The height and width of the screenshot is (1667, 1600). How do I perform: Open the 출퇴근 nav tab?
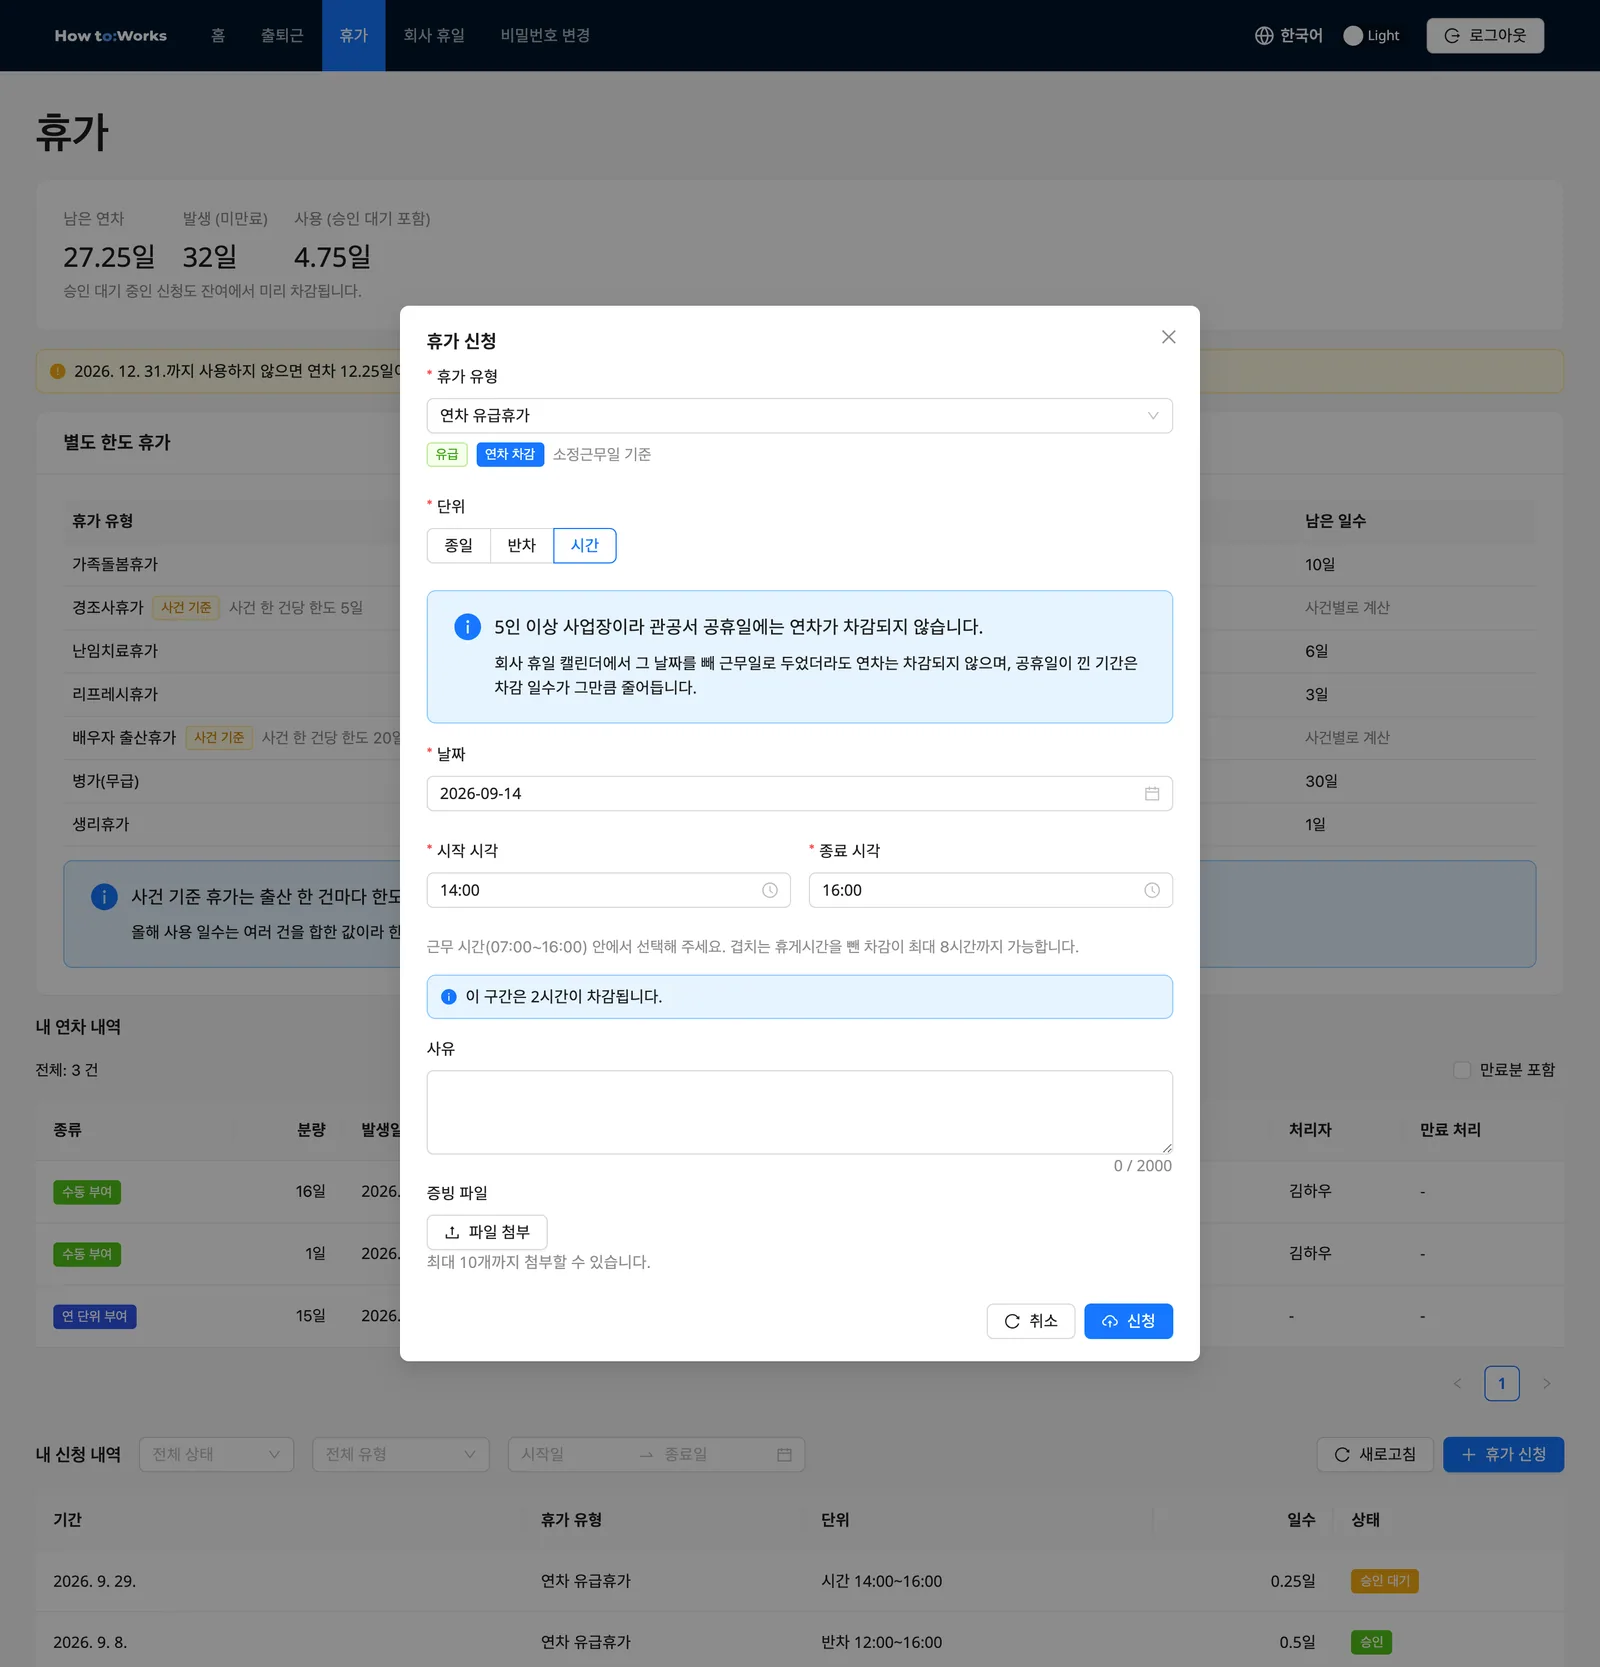[x=282, y=36]
